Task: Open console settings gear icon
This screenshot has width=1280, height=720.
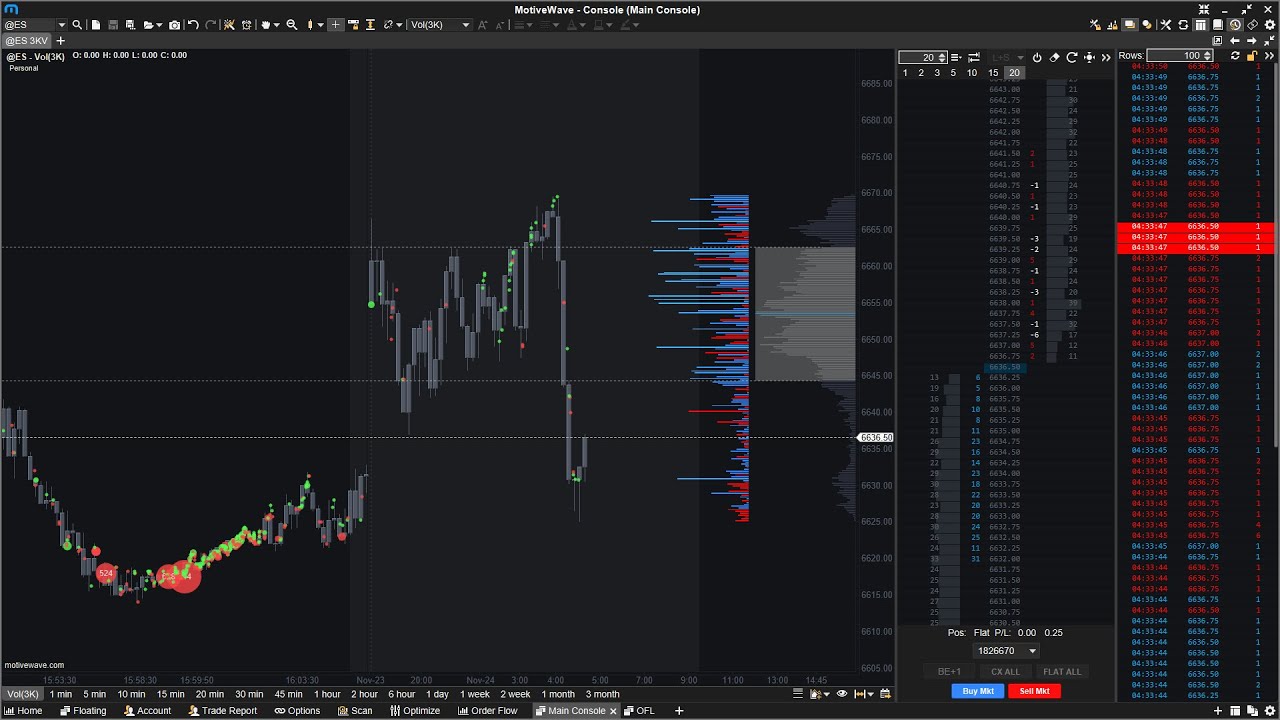Action: (1269, 25)
